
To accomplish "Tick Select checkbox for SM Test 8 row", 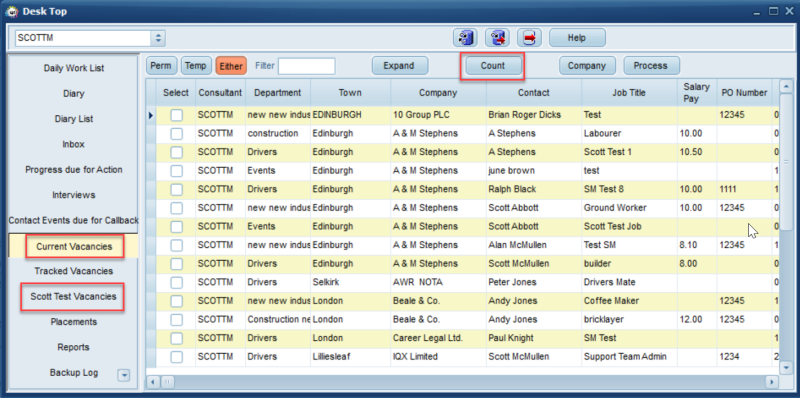I will coord(176,189).
